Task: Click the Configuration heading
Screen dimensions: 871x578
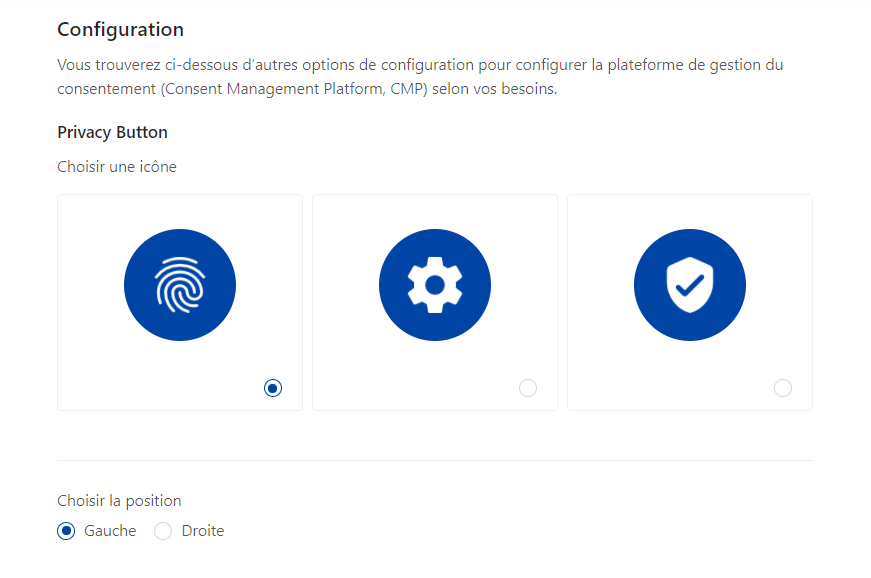Action: coord(121,29)
